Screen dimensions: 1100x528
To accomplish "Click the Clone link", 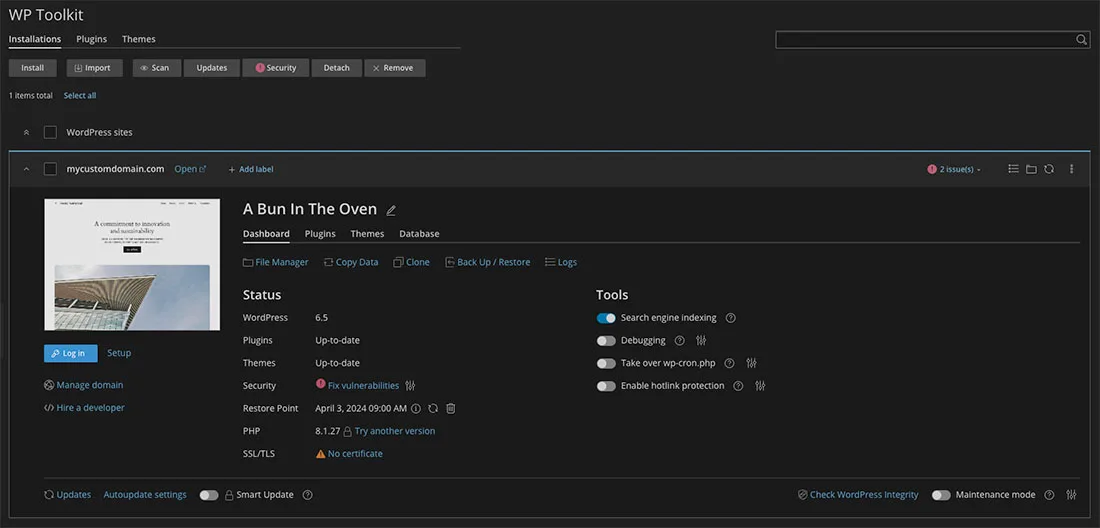I will (412, 262).
